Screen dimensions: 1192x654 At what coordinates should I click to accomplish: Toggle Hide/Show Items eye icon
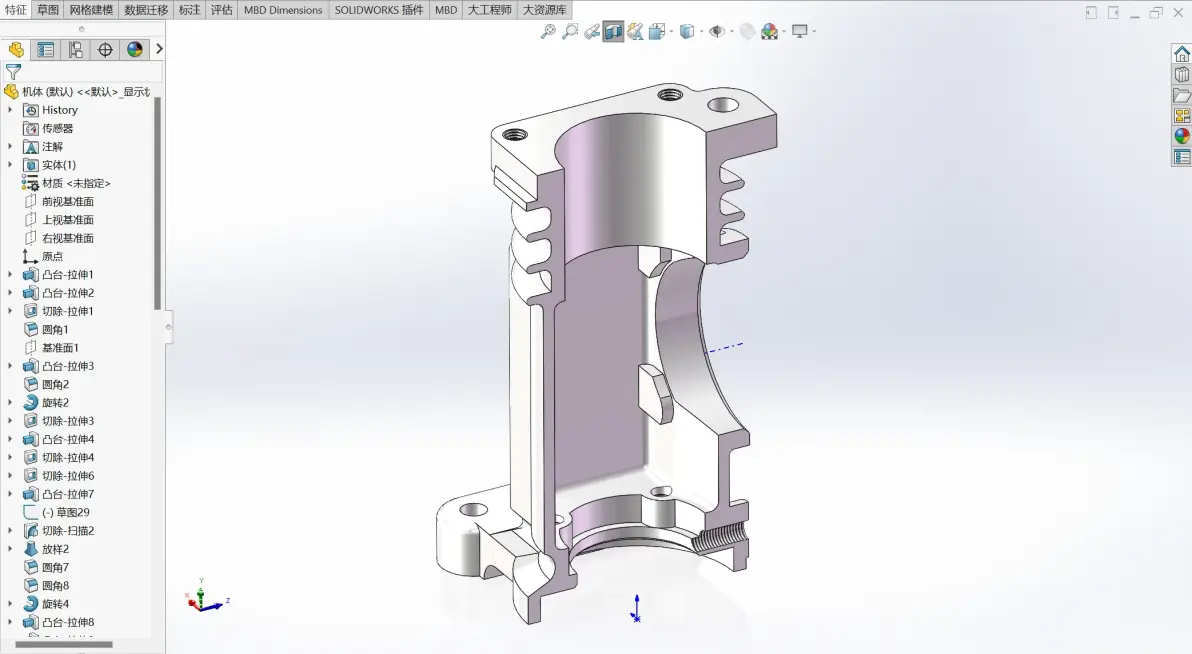click(716, 31)
